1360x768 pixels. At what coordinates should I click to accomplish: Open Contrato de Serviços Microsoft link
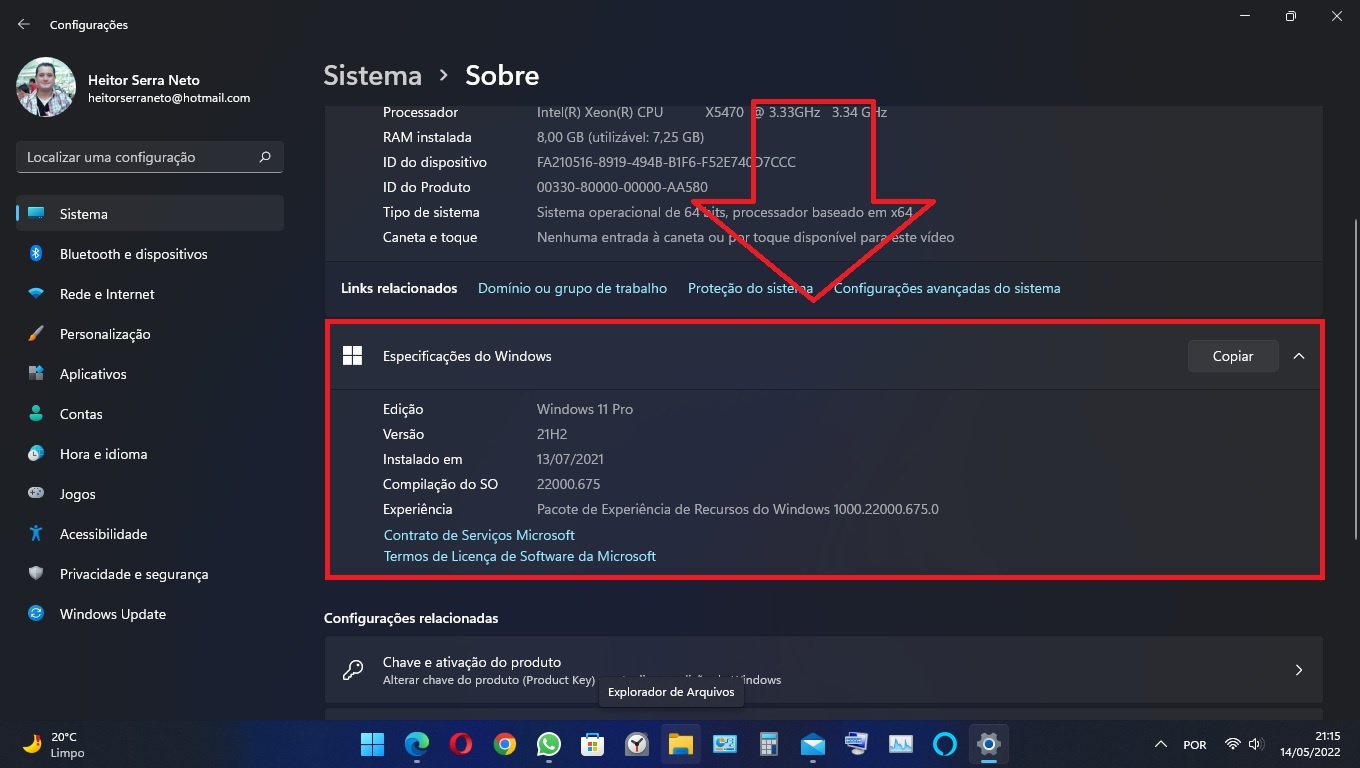tap(479, 535)
